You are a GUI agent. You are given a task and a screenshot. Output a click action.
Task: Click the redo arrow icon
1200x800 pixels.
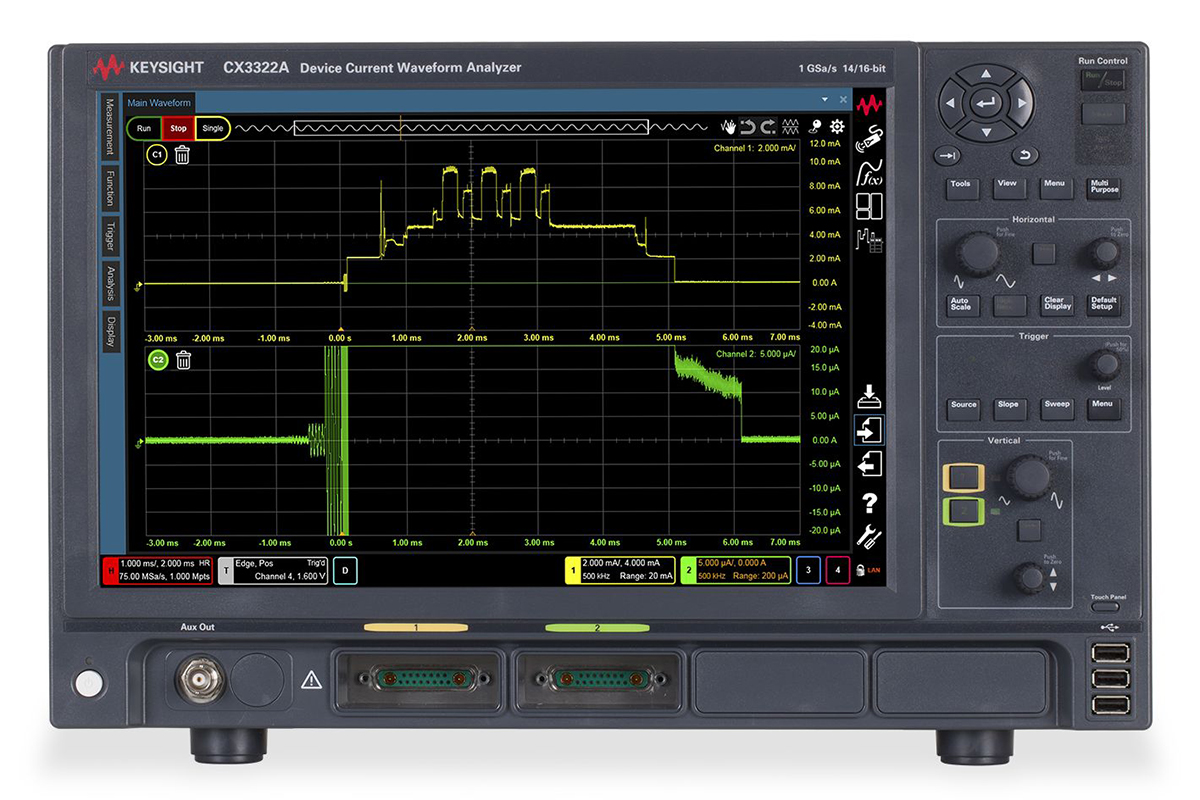(x=766, y=126)
